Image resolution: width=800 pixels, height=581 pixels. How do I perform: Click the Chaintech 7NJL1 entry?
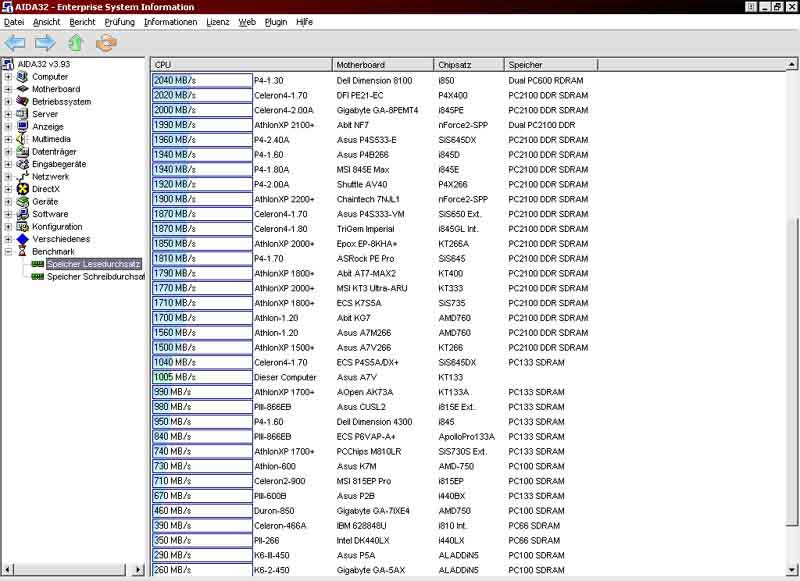(x=368, y=199)
